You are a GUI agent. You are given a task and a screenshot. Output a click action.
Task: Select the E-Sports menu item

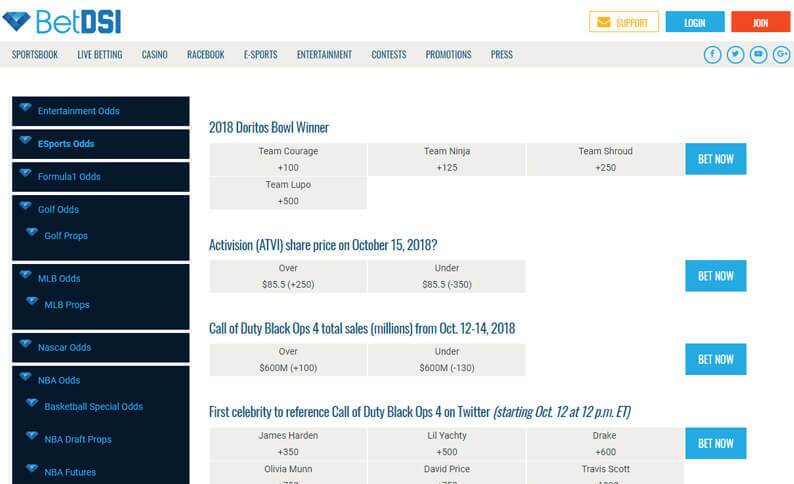[260, 55]
